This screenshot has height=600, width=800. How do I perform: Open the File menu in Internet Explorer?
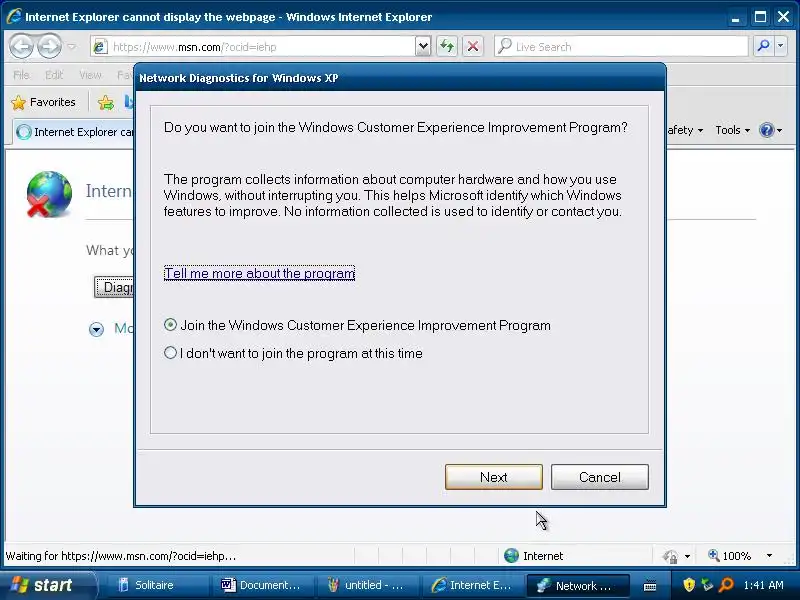21,76
